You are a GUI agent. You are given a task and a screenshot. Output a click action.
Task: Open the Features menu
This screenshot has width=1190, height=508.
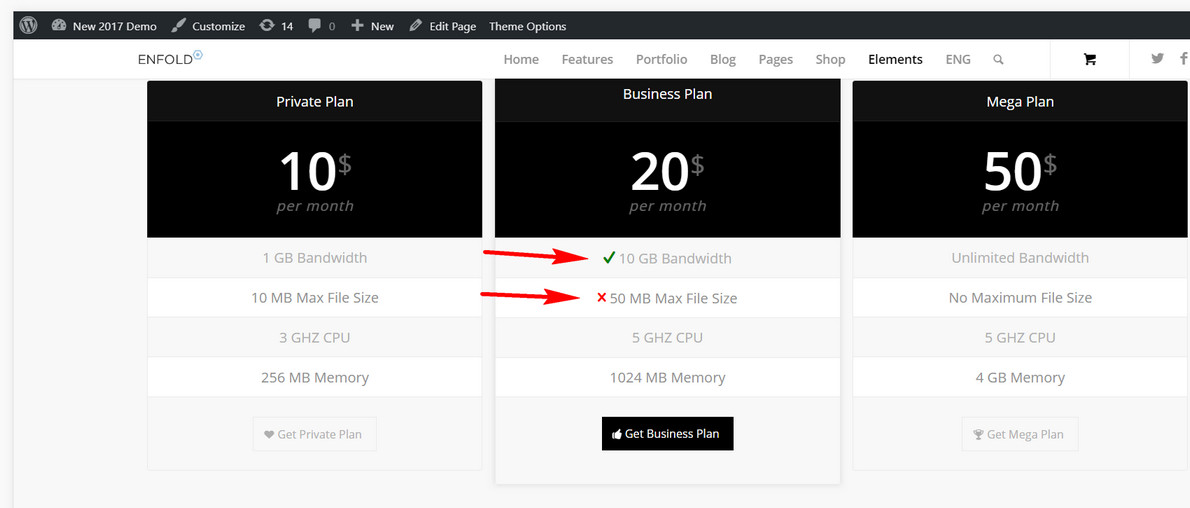pos(587,59)
